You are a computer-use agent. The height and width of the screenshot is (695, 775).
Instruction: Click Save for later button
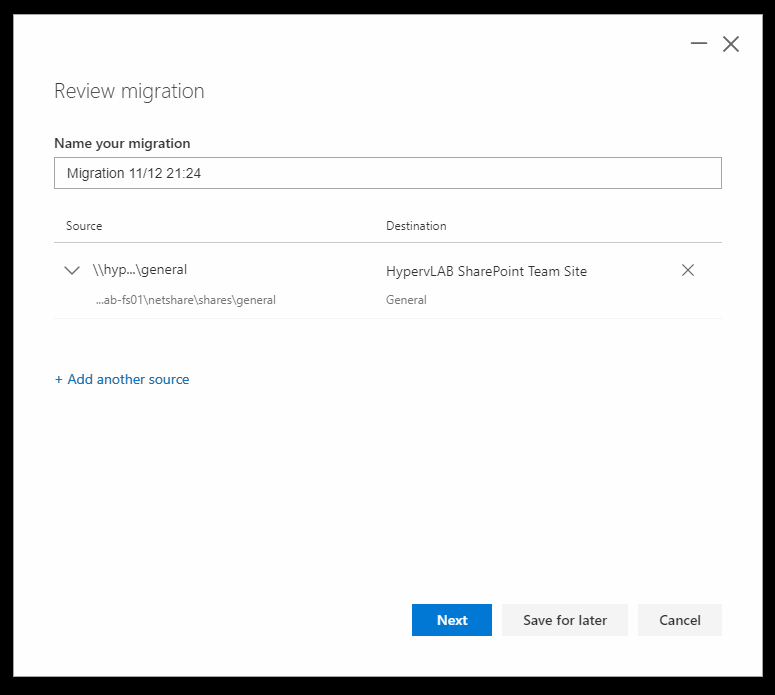click(x=565, y=620)
